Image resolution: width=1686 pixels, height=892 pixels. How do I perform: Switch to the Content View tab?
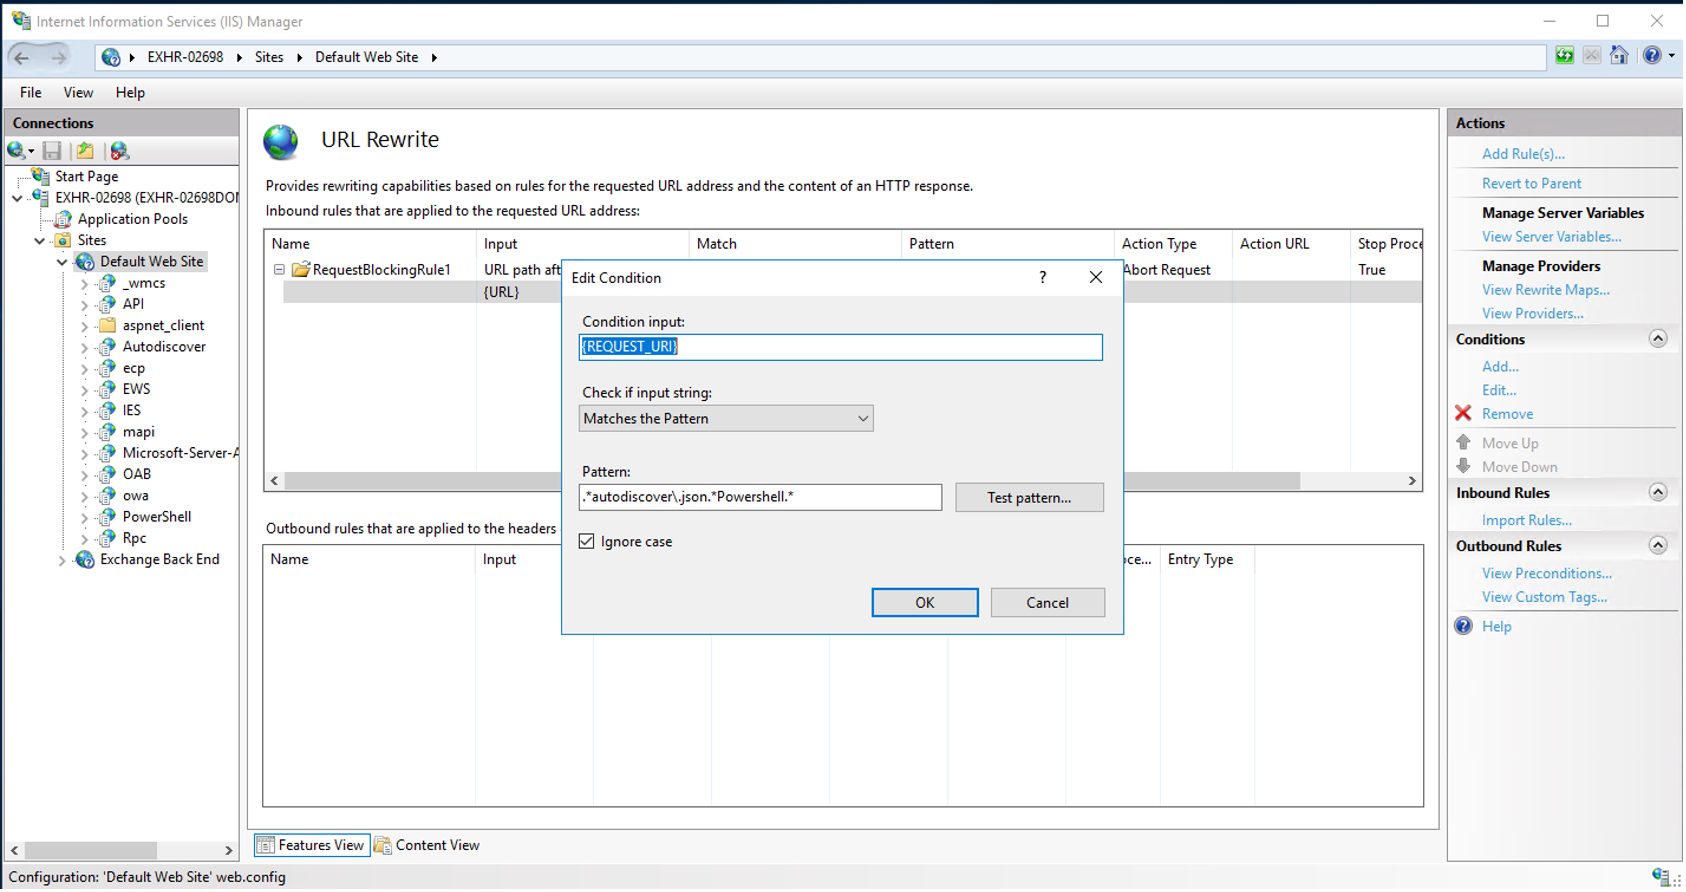tap(427, 846)
